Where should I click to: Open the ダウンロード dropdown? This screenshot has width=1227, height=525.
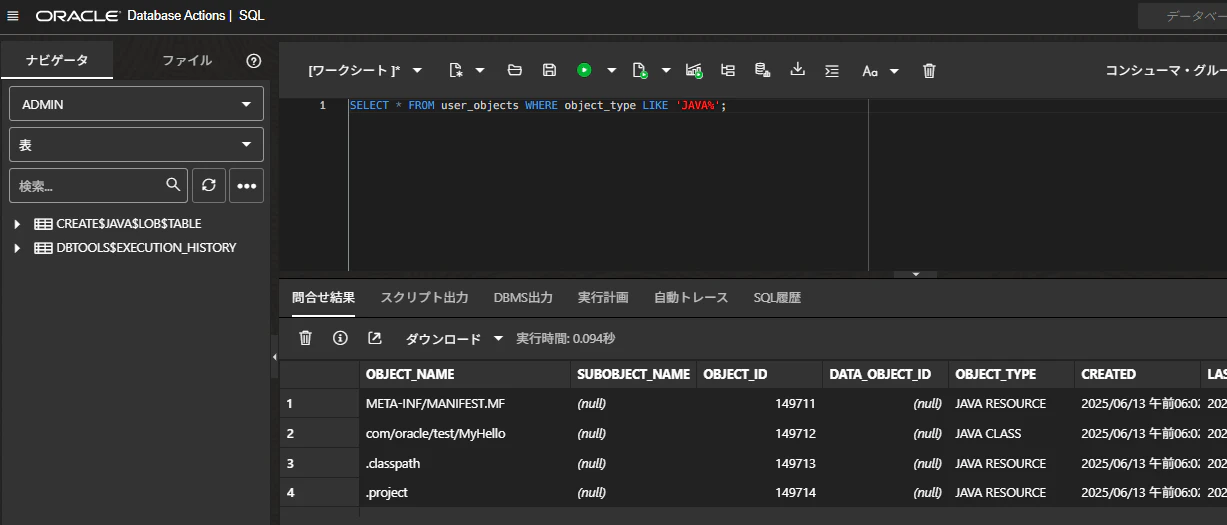(x=454, y=339)
